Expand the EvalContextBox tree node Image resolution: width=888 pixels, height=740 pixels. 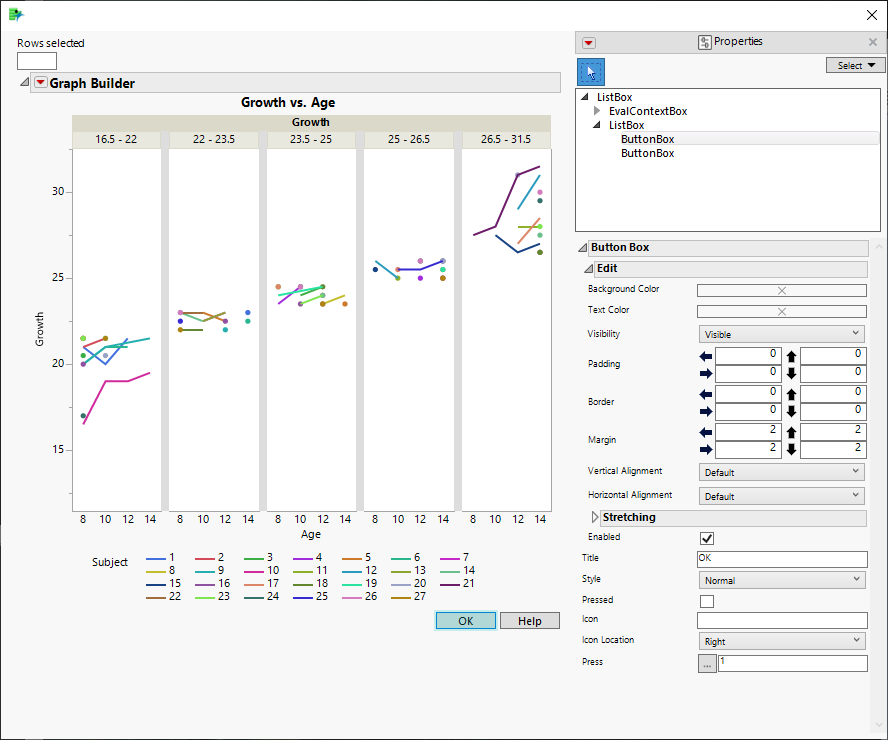[596, 111]
